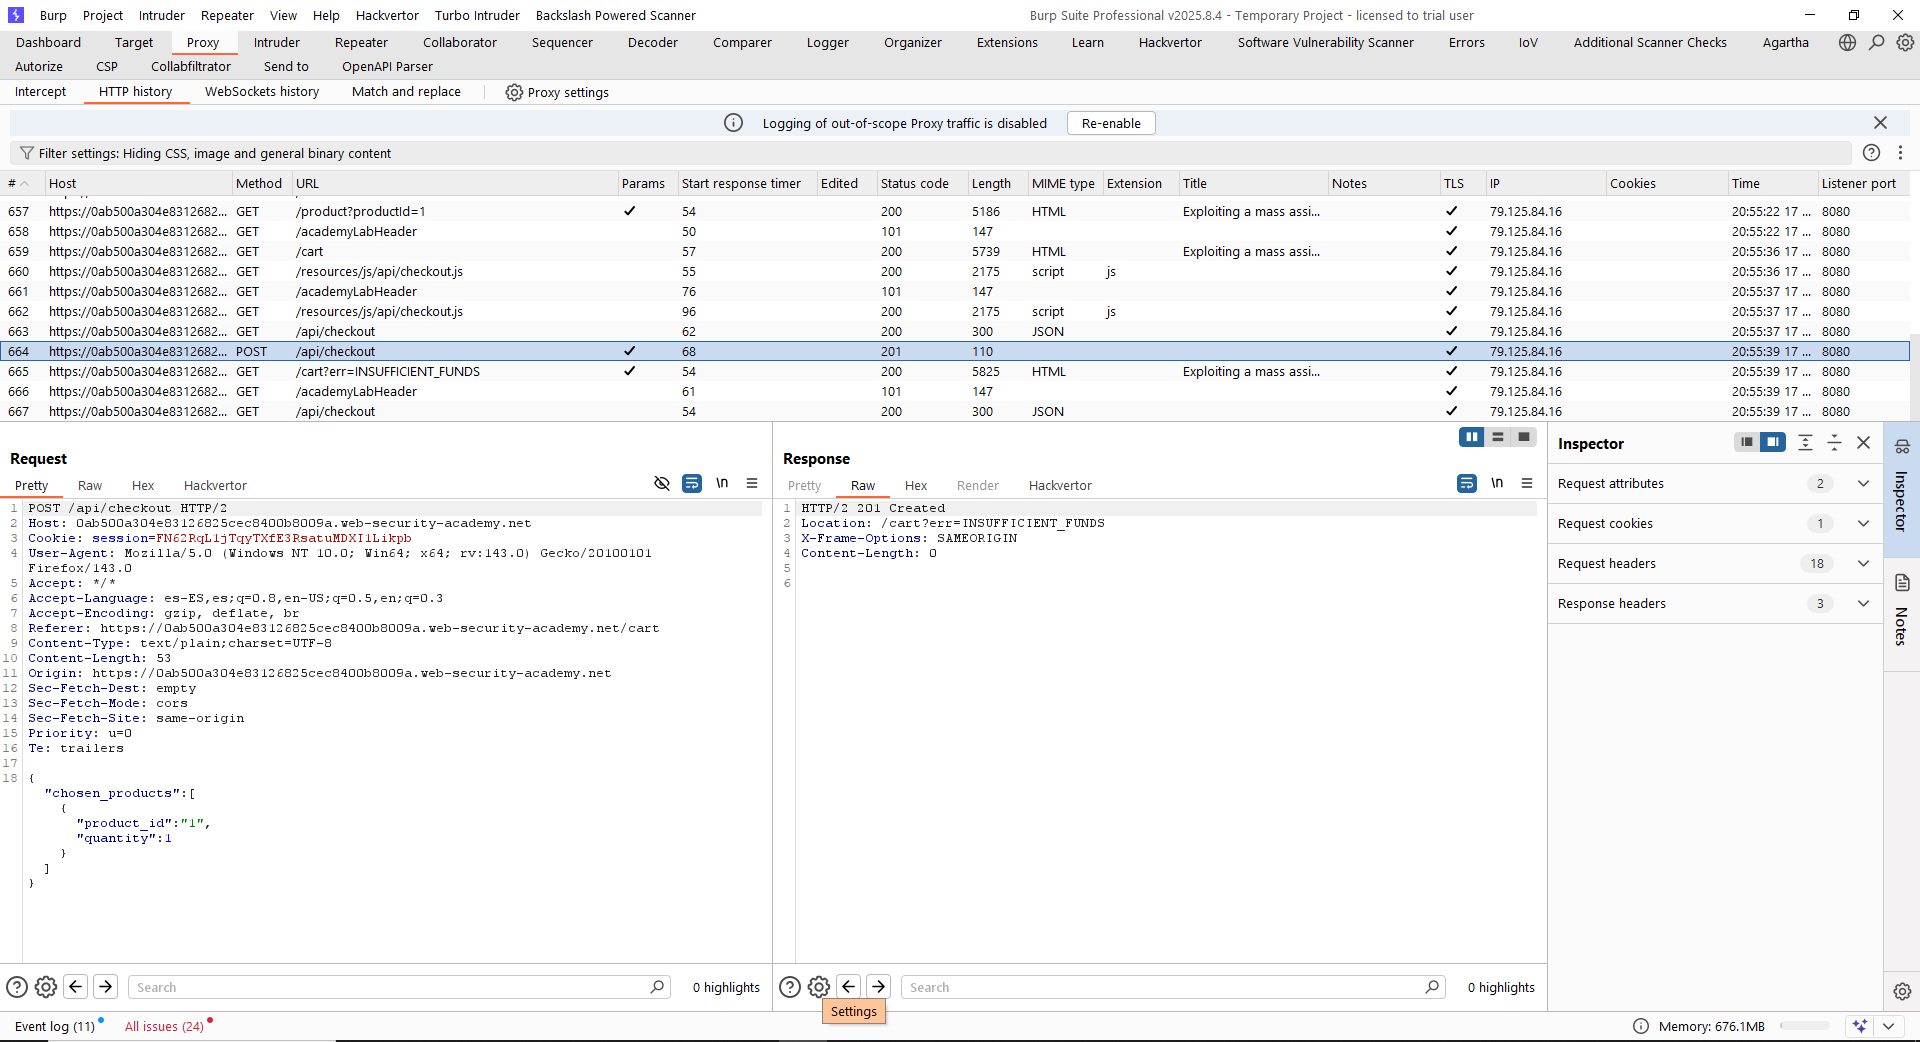Toggle word wrap in Request editor
This screenshot has width=1920, height=1042.
pyautogui.click(x=692, y=483)
